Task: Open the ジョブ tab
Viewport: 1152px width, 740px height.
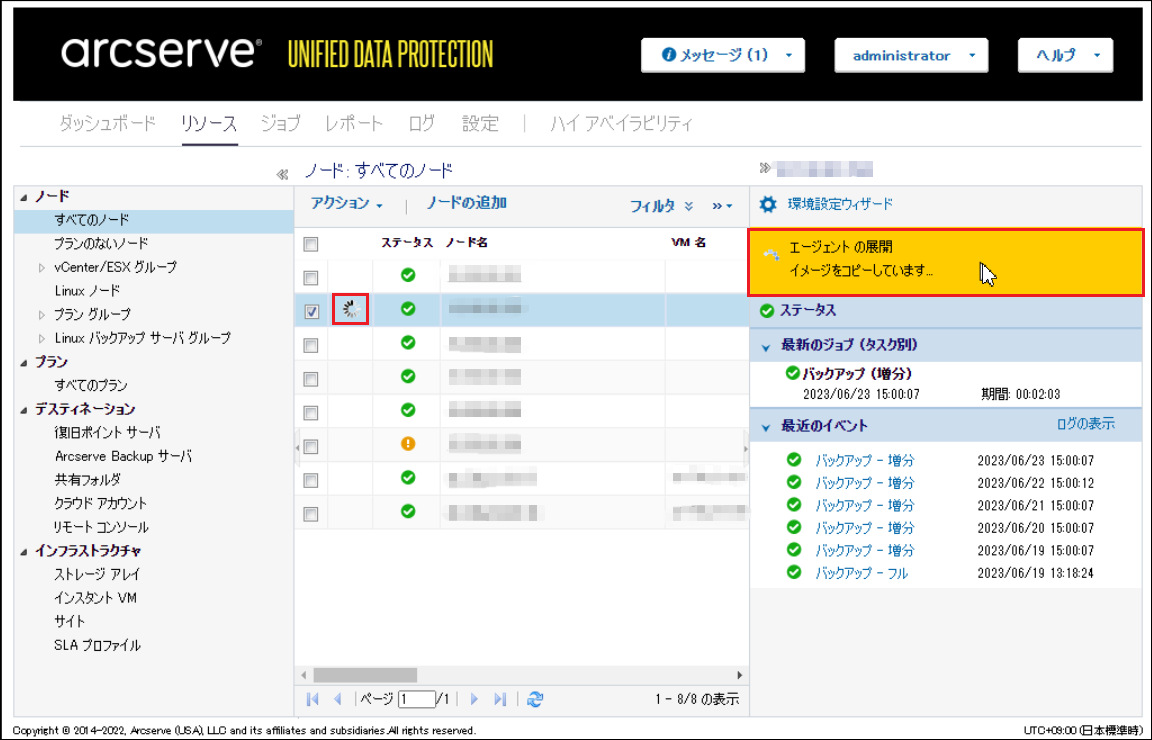Action: 280,124
